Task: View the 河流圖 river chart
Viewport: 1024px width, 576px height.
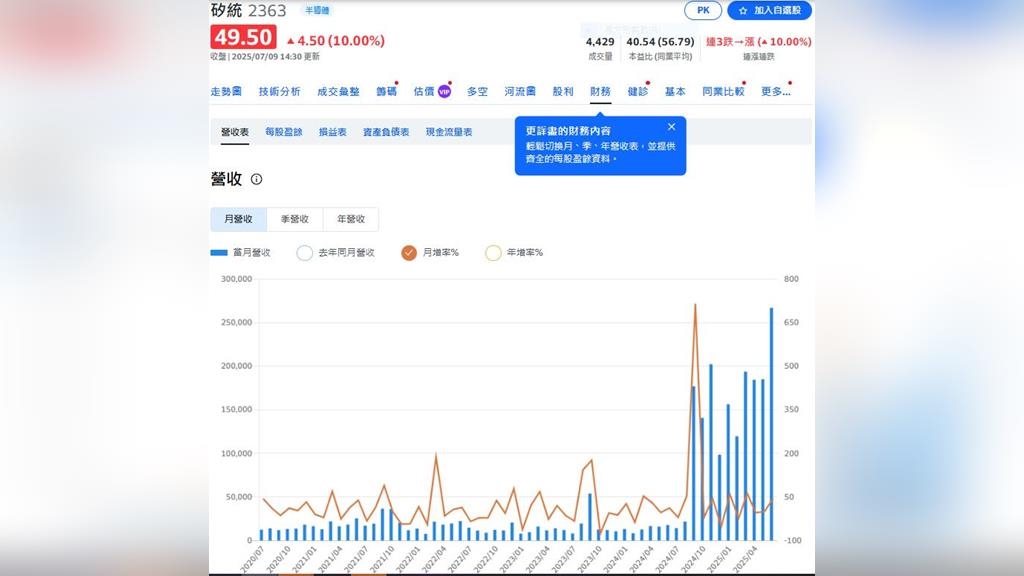Action: [x=520, y=91]
